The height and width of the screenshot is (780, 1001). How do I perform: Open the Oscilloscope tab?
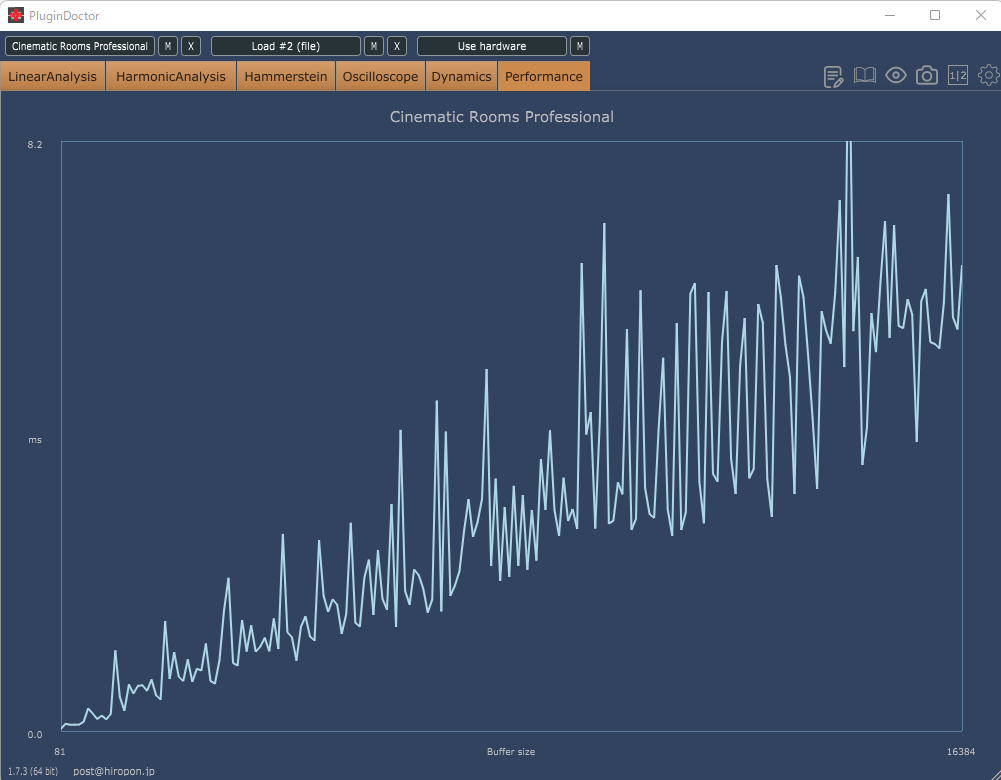click(380, 77)
